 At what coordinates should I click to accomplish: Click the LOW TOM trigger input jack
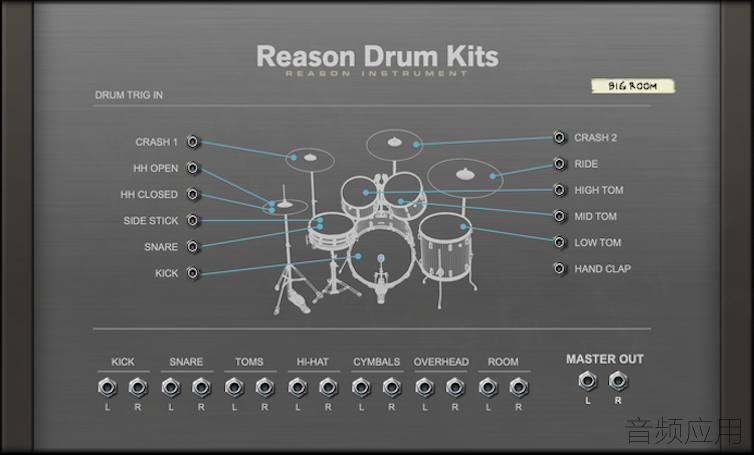tap(559, 242)
